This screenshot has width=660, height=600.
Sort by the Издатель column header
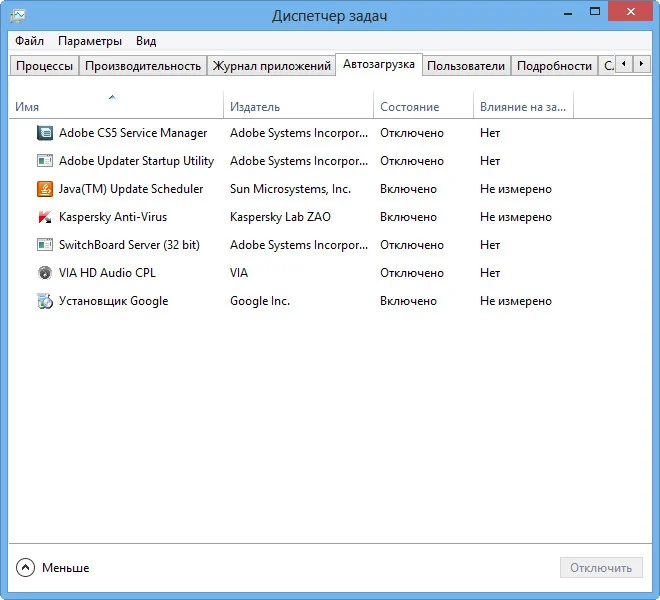(x=298, y=104)
